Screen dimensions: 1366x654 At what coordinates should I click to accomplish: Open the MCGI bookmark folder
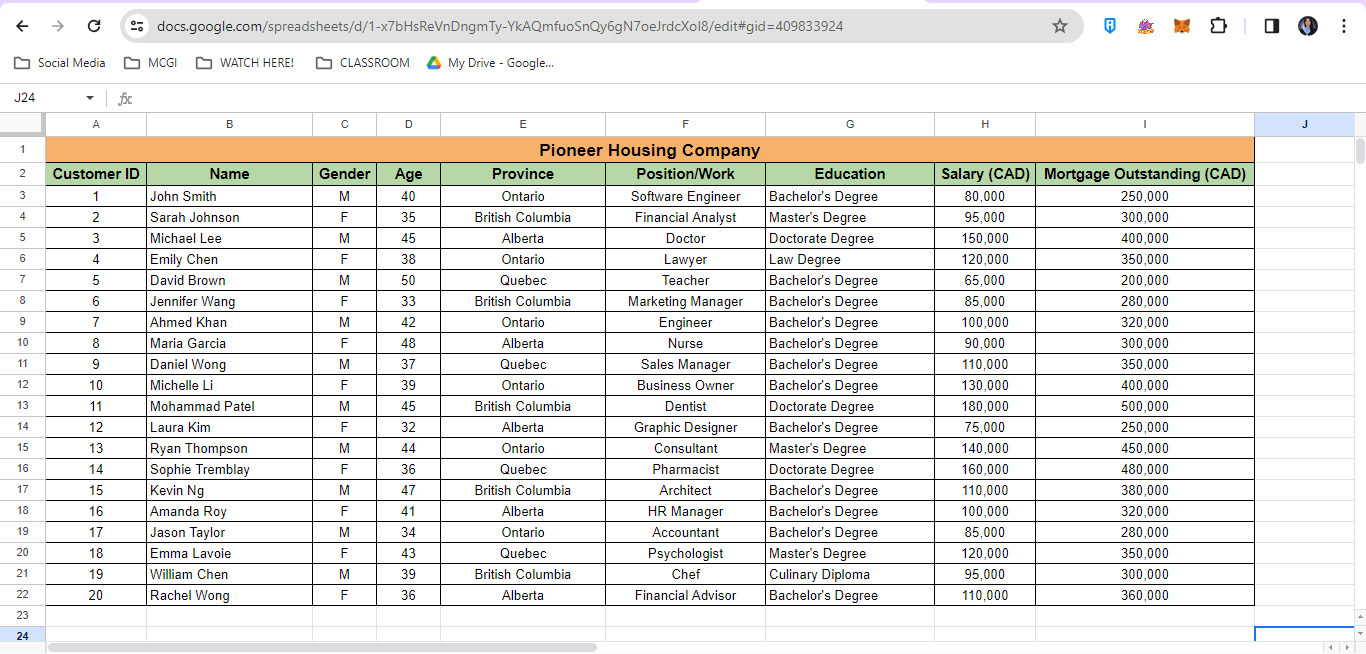click(151, 63)
